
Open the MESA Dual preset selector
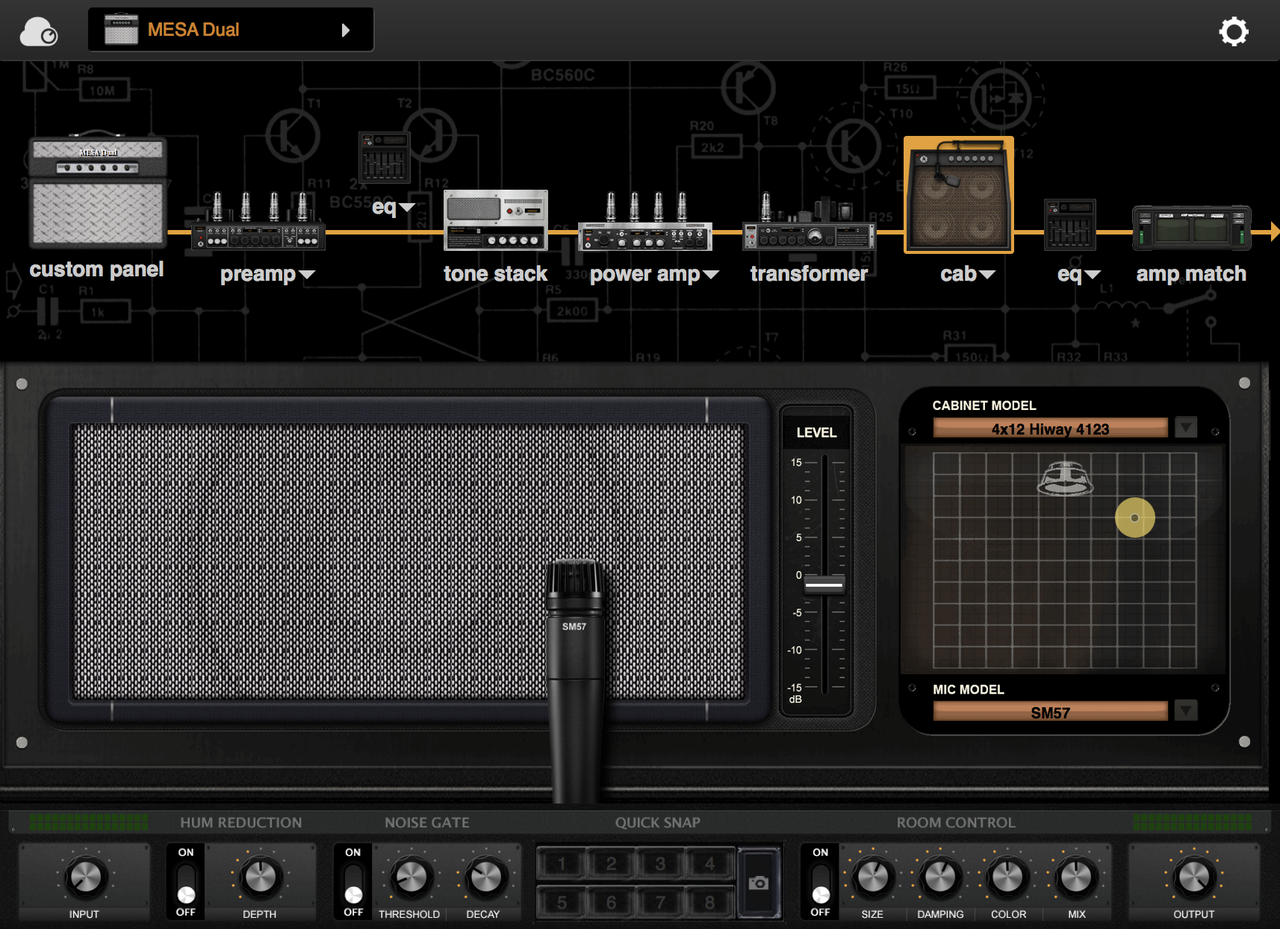[x=230, y=30]
